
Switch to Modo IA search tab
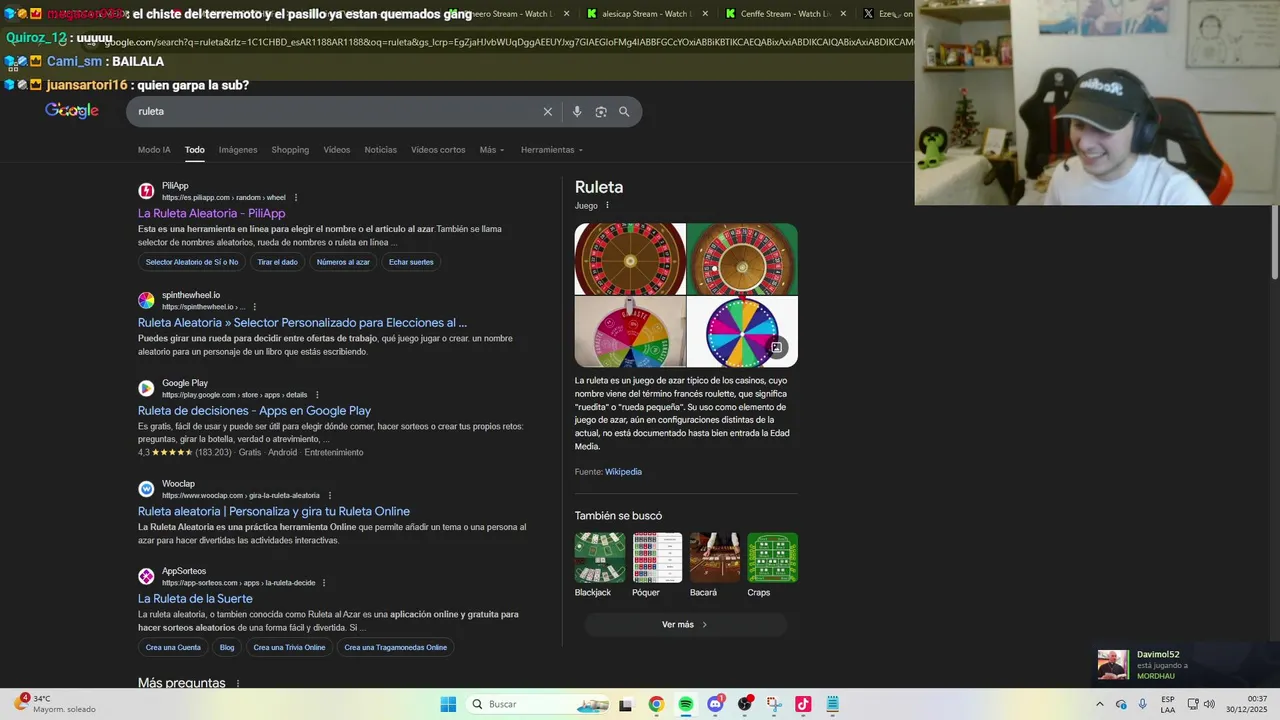154,150
